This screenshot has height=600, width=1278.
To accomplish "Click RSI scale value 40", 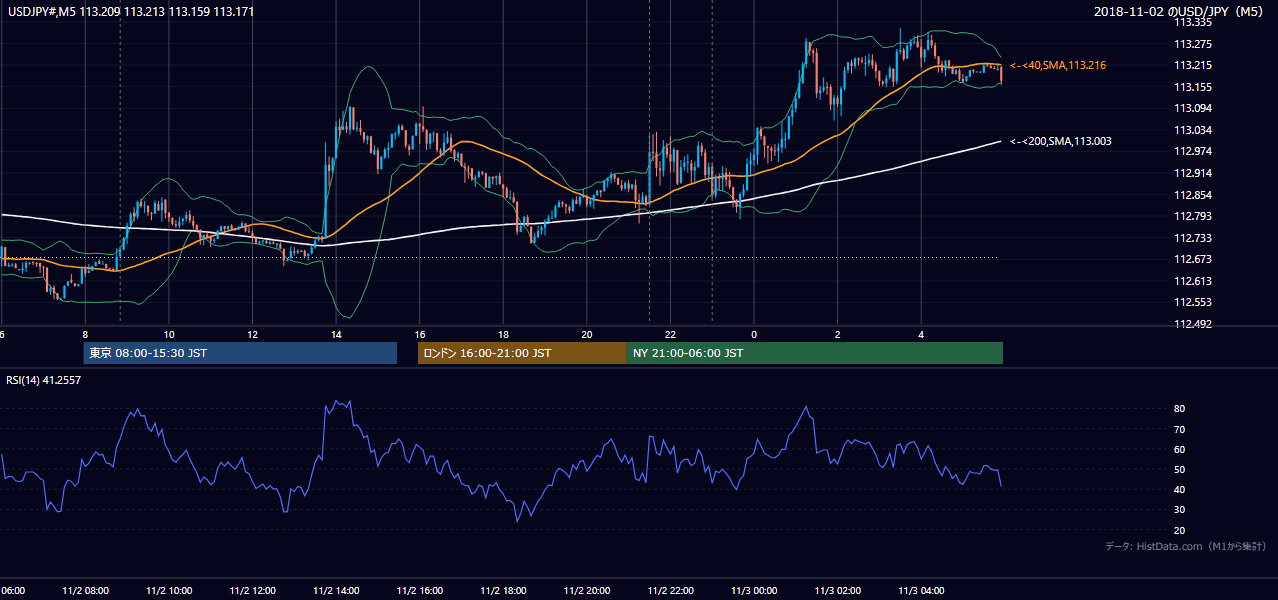I will coord(1179,489).
